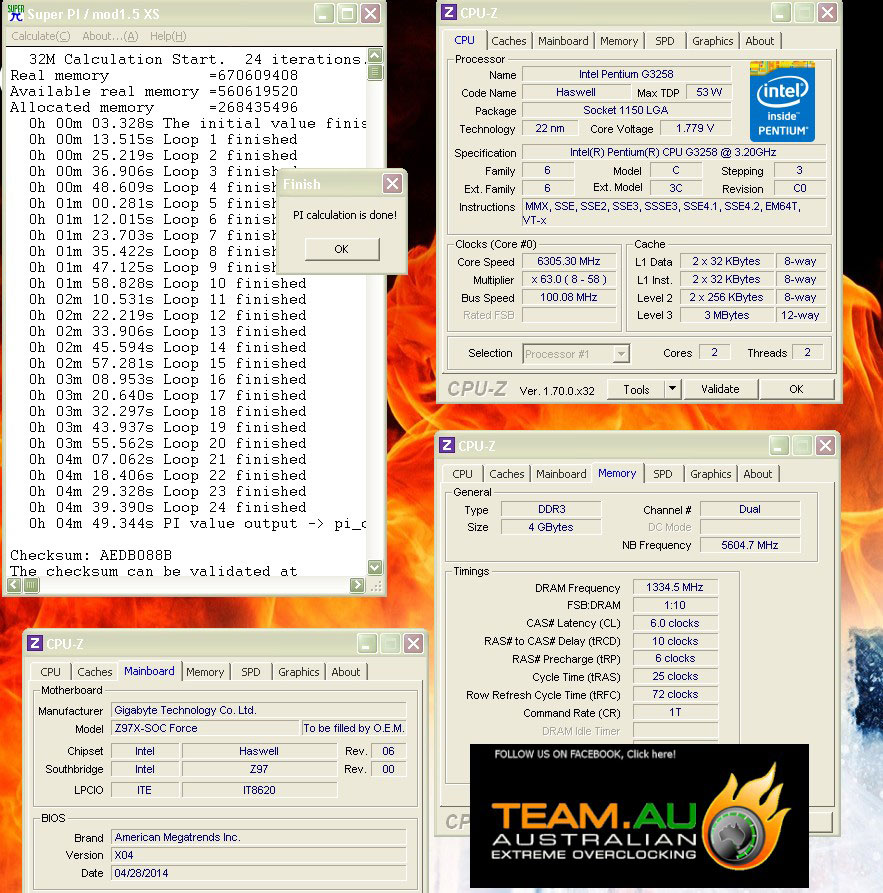Screen dimensions: 883x893
Task: Select Graphics tab in CPU-Z Memory window
Action: pos(710,474)
